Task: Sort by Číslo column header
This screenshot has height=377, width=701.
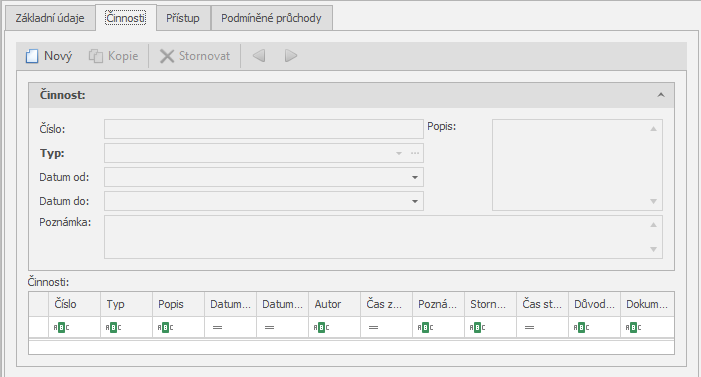Action: tap(74, 304)
